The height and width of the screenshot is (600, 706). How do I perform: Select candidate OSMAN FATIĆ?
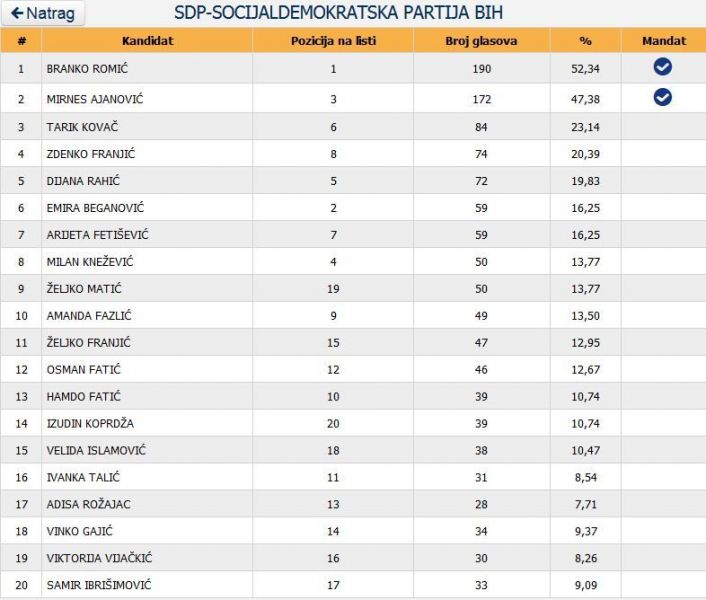84,370
